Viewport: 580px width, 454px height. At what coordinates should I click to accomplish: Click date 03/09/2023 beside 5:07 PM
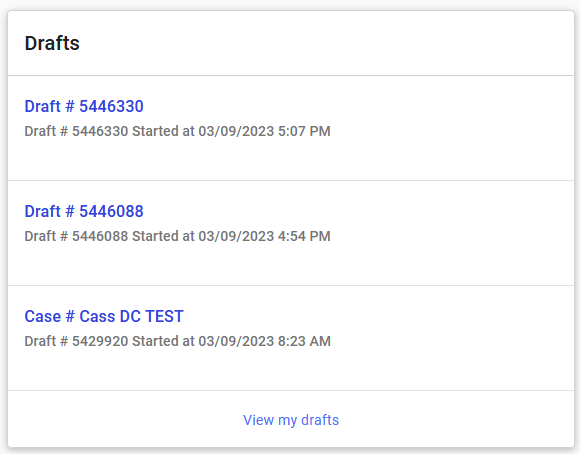click(236, 131)
